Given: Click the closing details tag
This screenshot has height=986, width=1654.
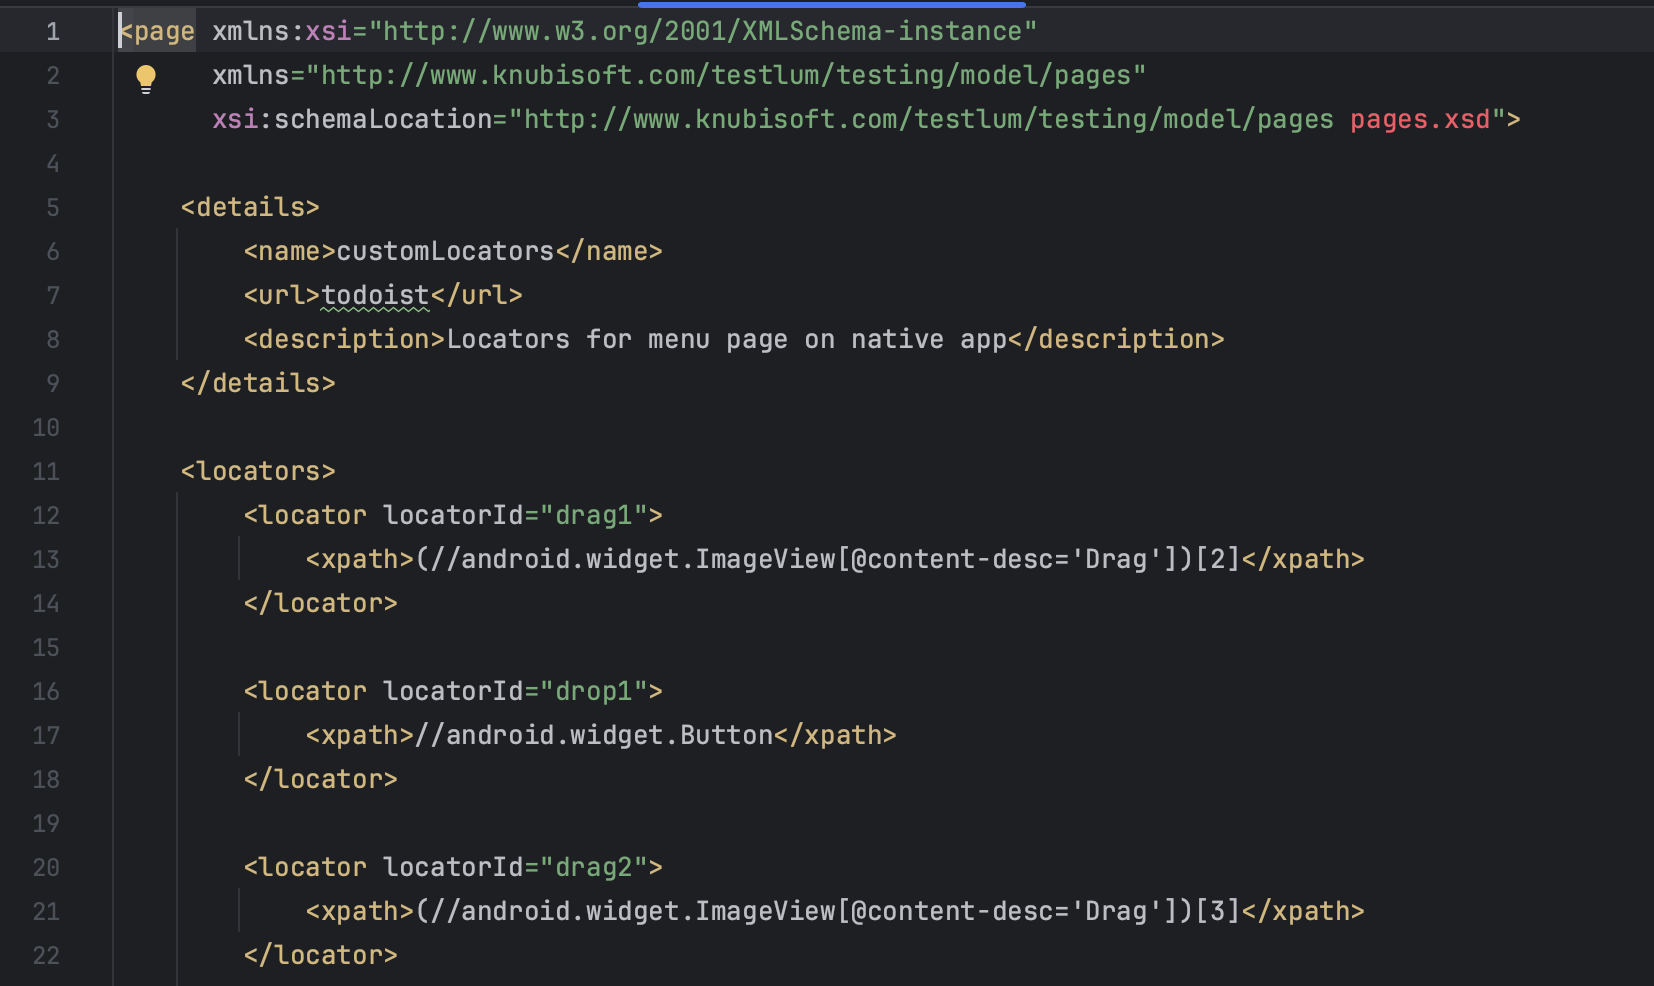Looking at the screenshot, I should coord(258,383).
